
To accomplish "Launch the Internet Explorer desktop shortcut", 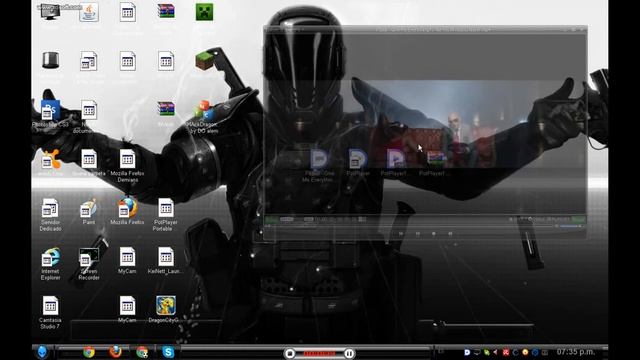I will (51, 257).
